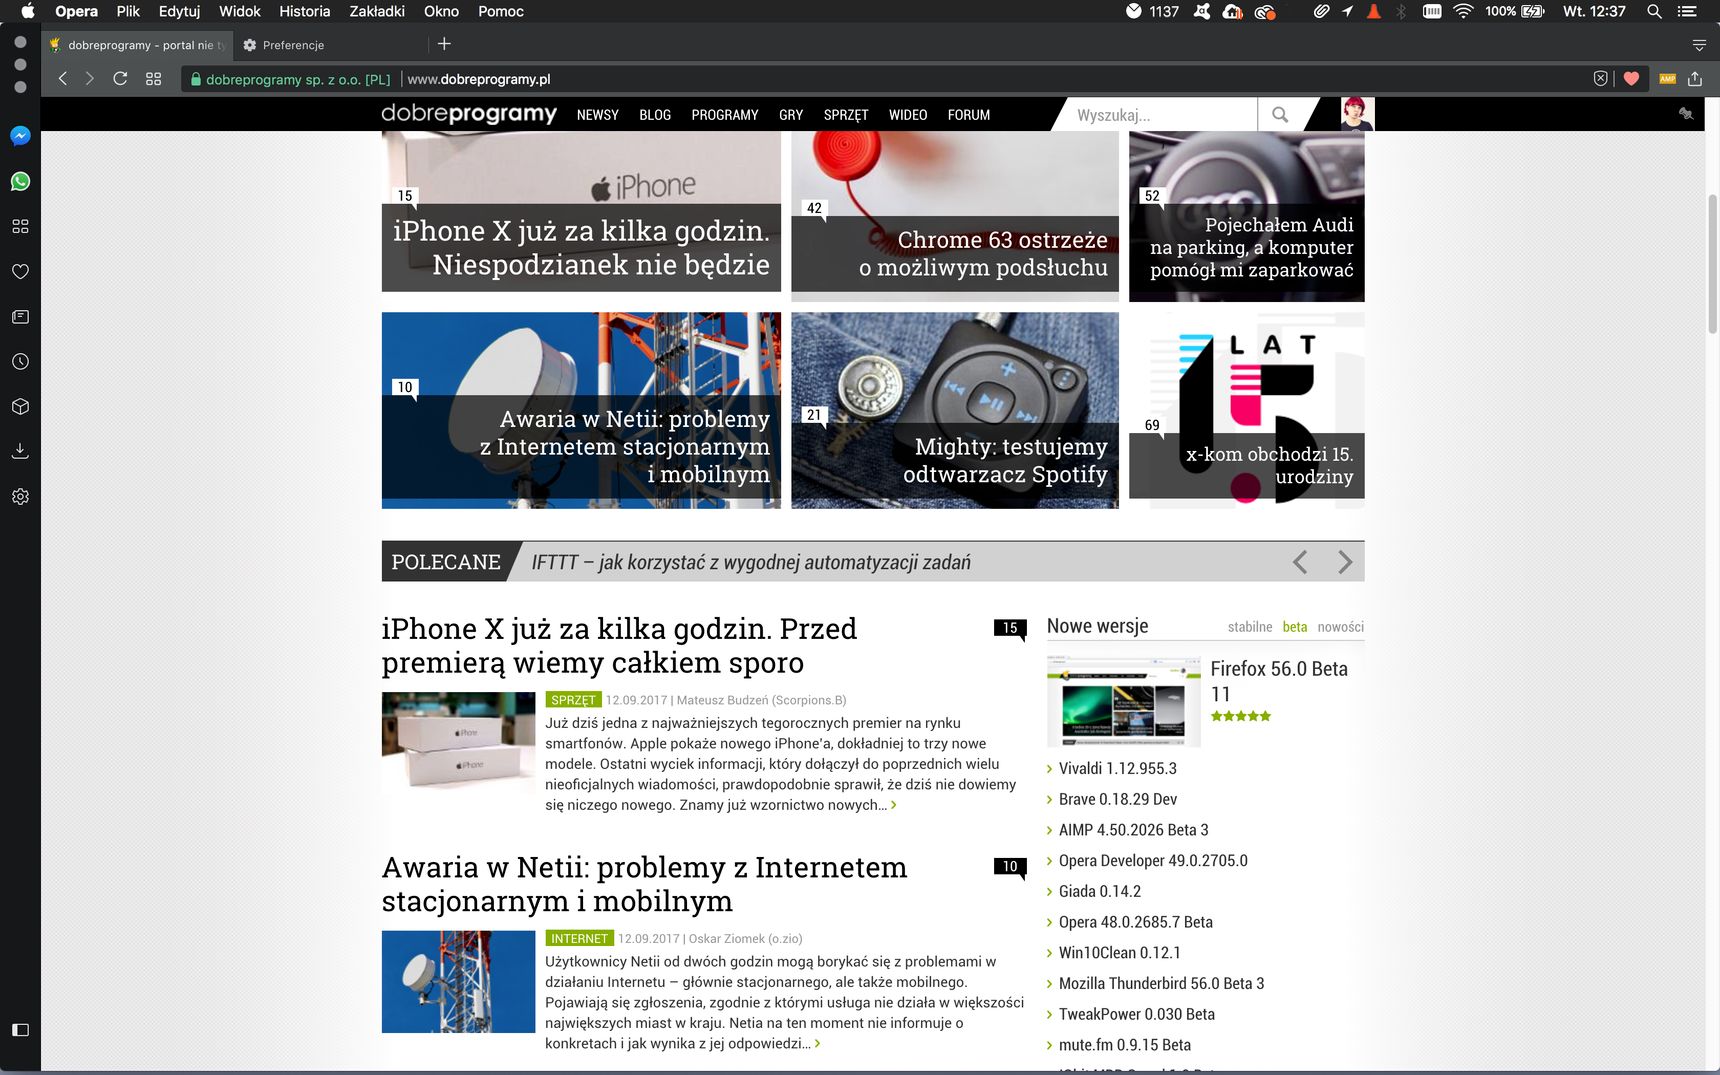Open Speed Dial grid button in toolbar

(x=153, y=78)
